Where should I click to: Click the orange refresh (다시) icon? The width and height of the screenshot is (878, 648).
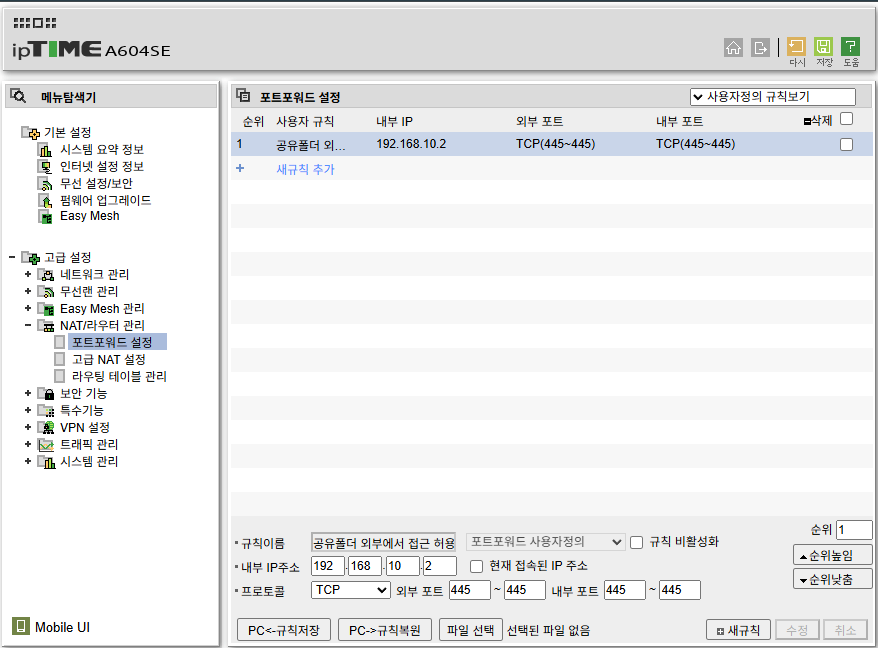[796, 46]
